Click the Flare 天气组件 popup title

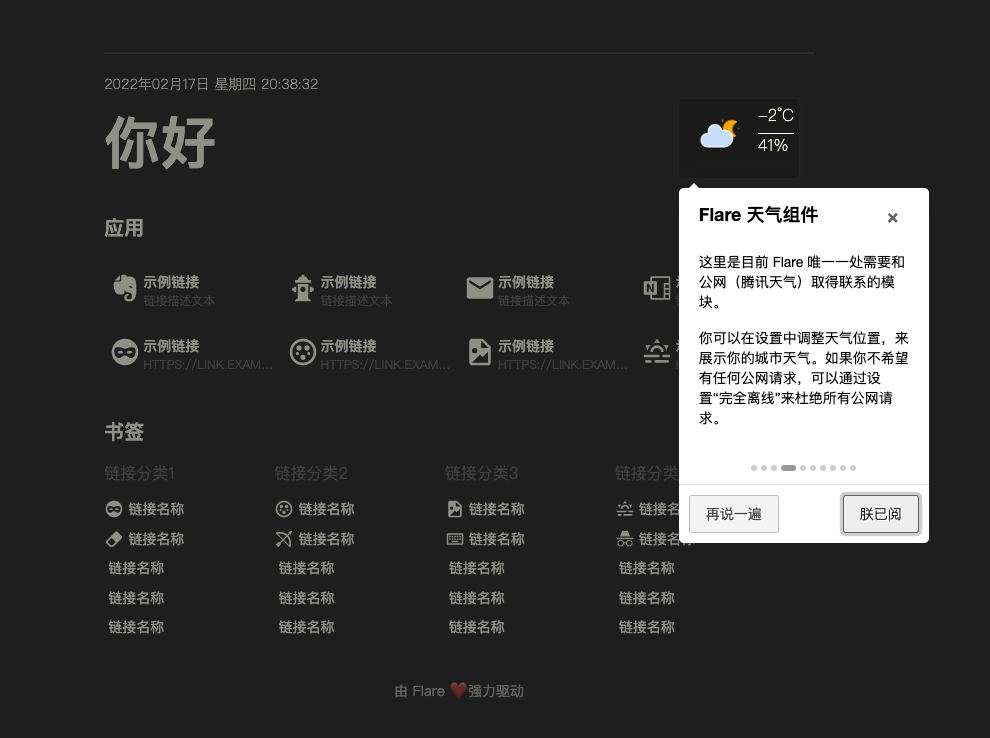point(758,215)
